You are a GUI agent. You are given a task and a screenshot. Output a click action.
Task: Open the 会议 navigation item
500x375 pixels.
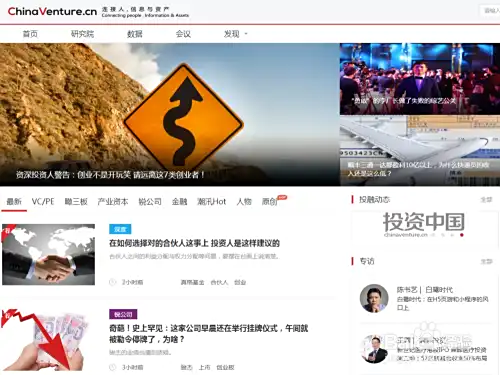pos(183,34)
